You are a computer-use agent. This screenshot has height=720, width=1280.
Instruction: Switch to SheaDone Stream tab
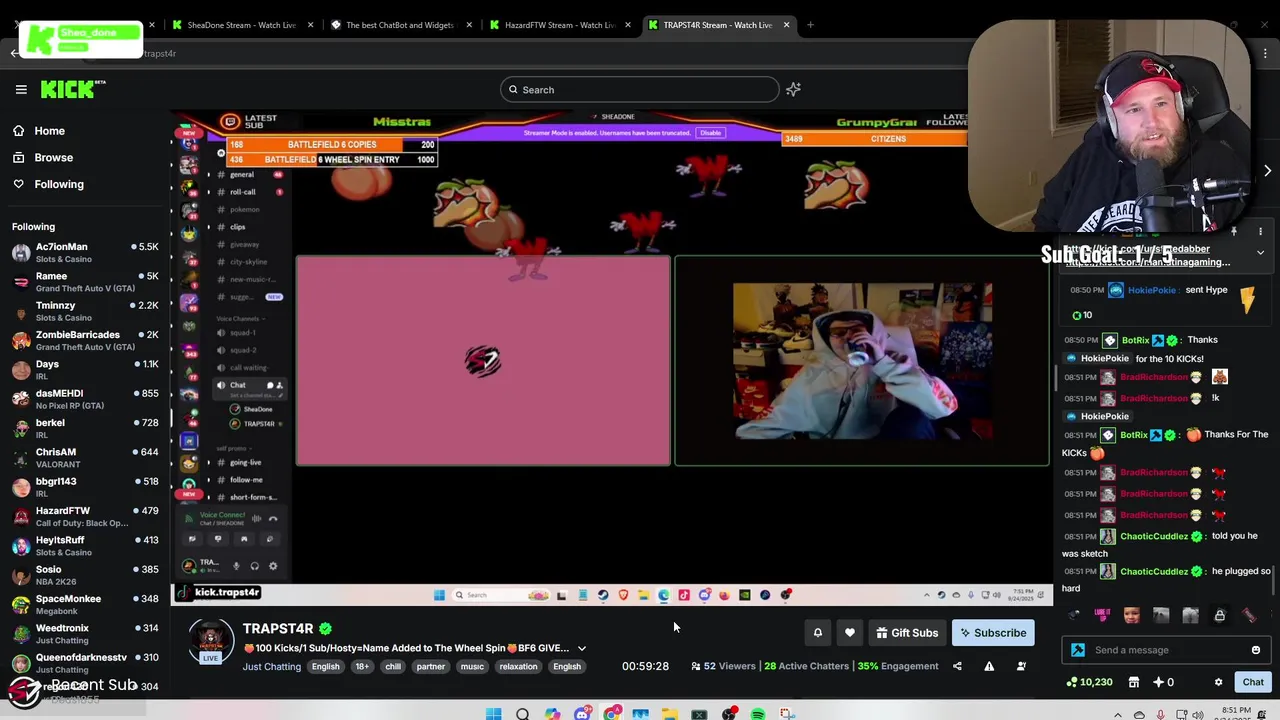click(241, 25)
